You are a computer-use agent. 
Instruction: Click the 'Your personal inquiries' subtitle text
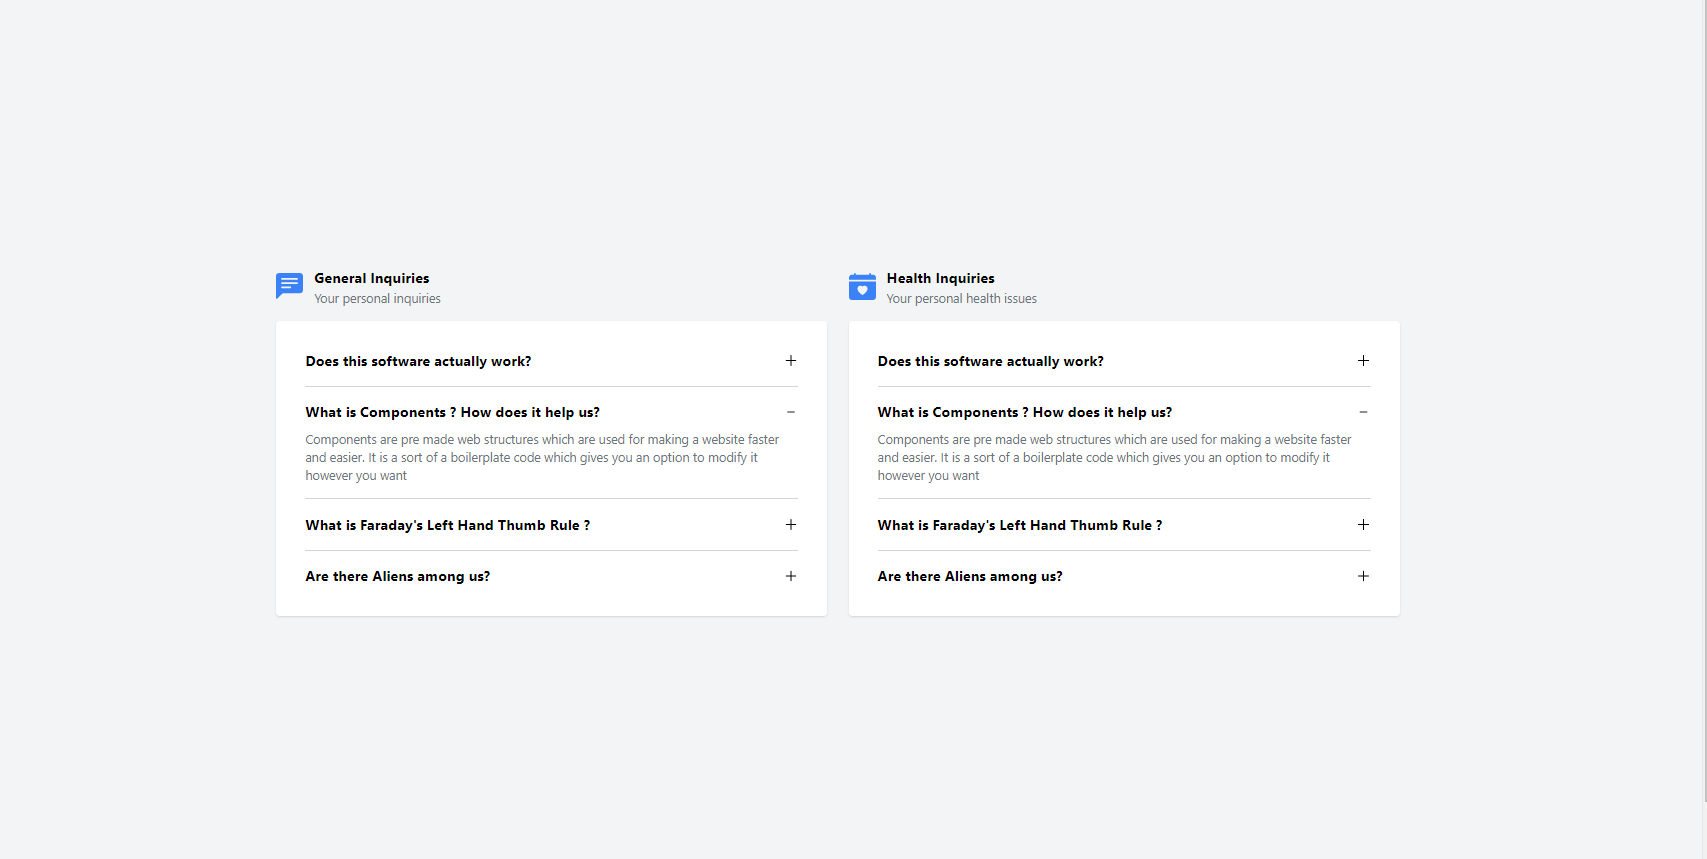pyautogui.click(x=377, y=298)
